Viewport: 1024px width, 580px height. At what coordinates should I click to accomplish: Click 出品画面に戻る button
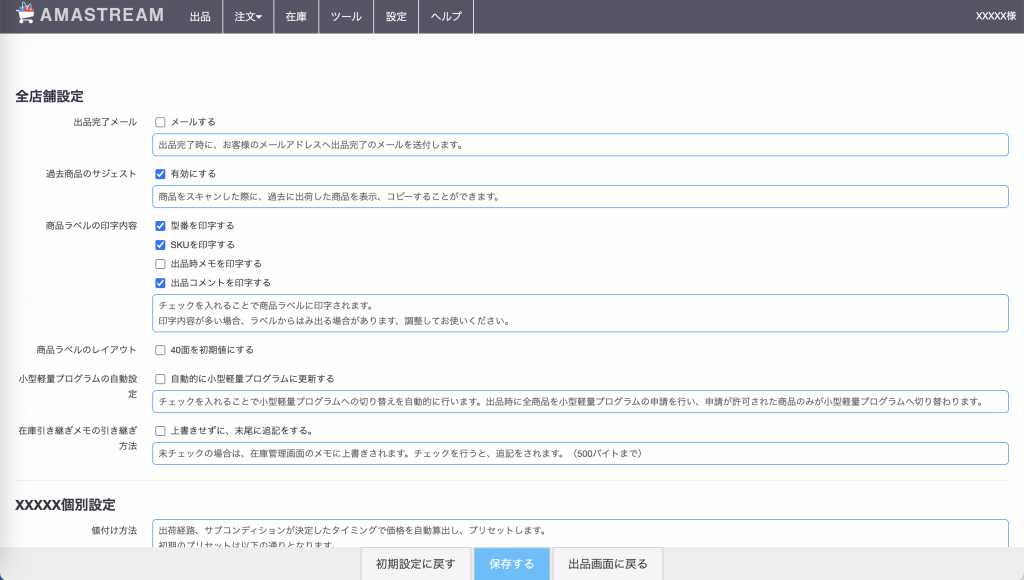(x=607, y=564)
